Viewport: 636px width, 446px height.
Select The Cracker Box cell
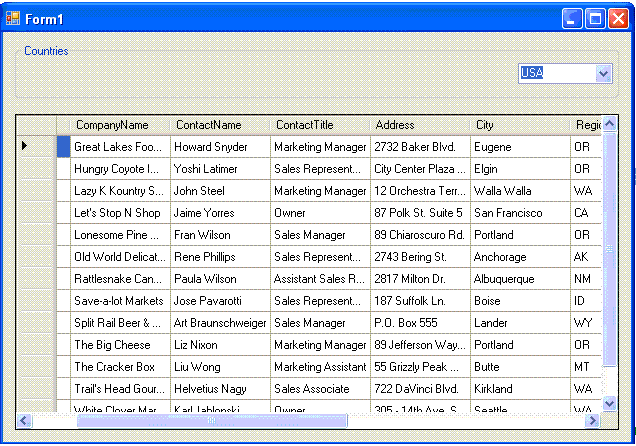[x=120, y=367]
